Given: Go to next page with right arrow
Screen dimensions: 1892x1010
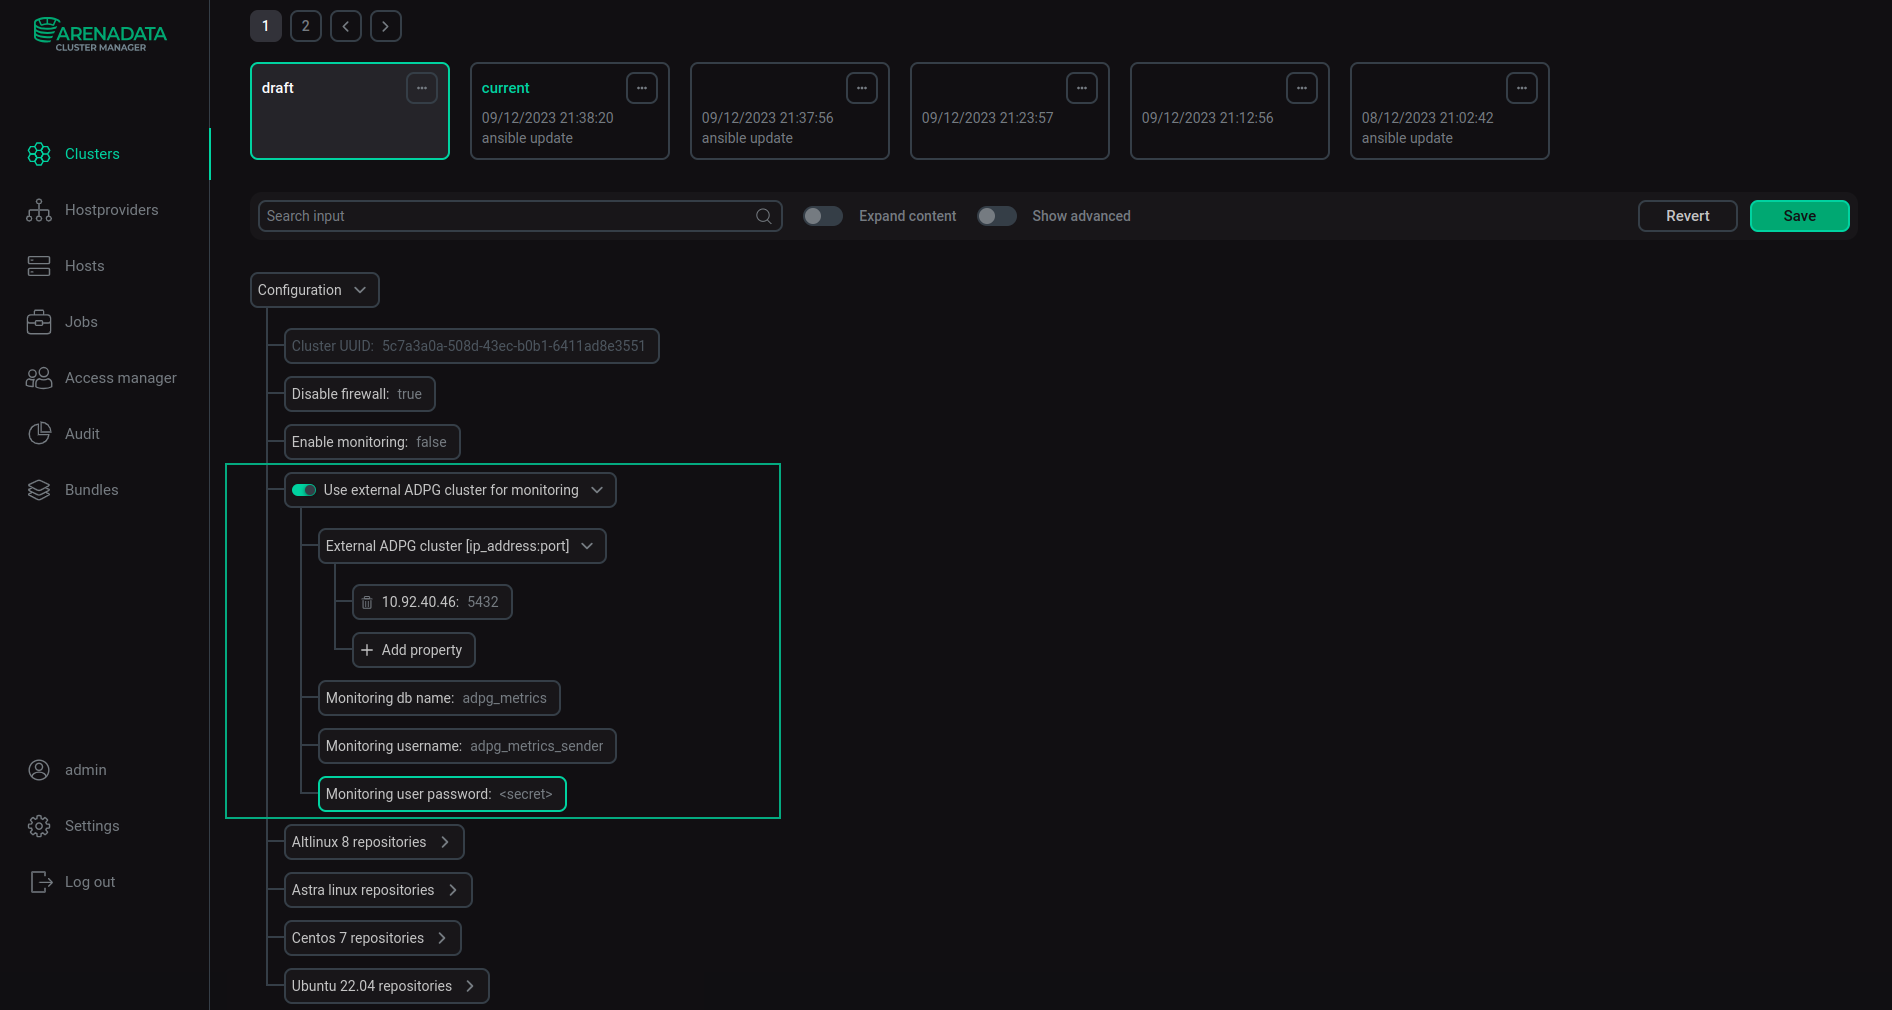Looking at the screenshot, I should point(386,26).
